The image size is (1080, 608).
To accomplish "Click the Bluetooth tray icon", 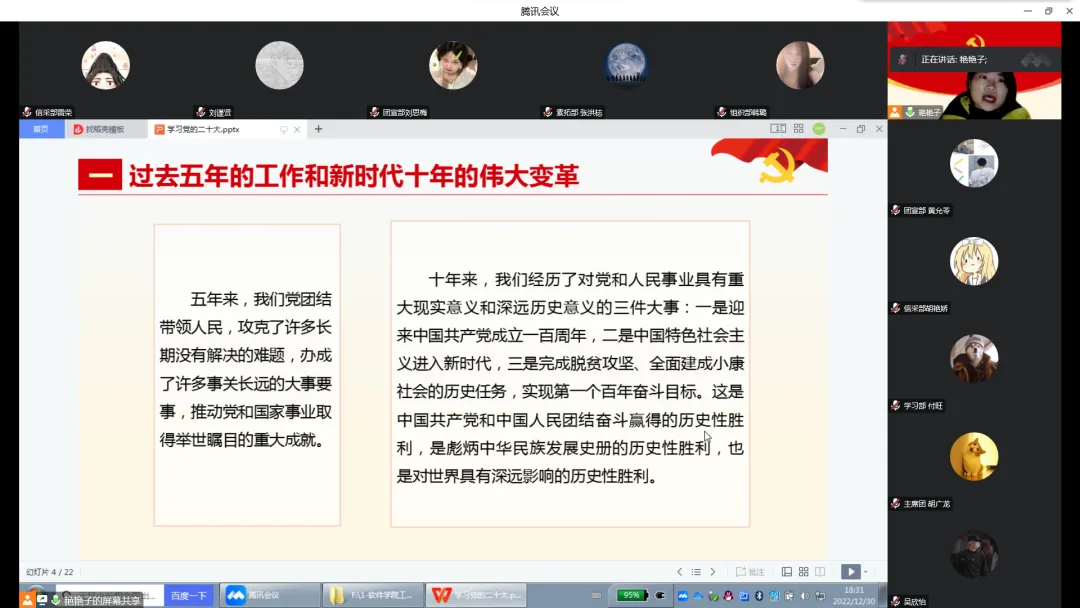I will coord(758,596).
